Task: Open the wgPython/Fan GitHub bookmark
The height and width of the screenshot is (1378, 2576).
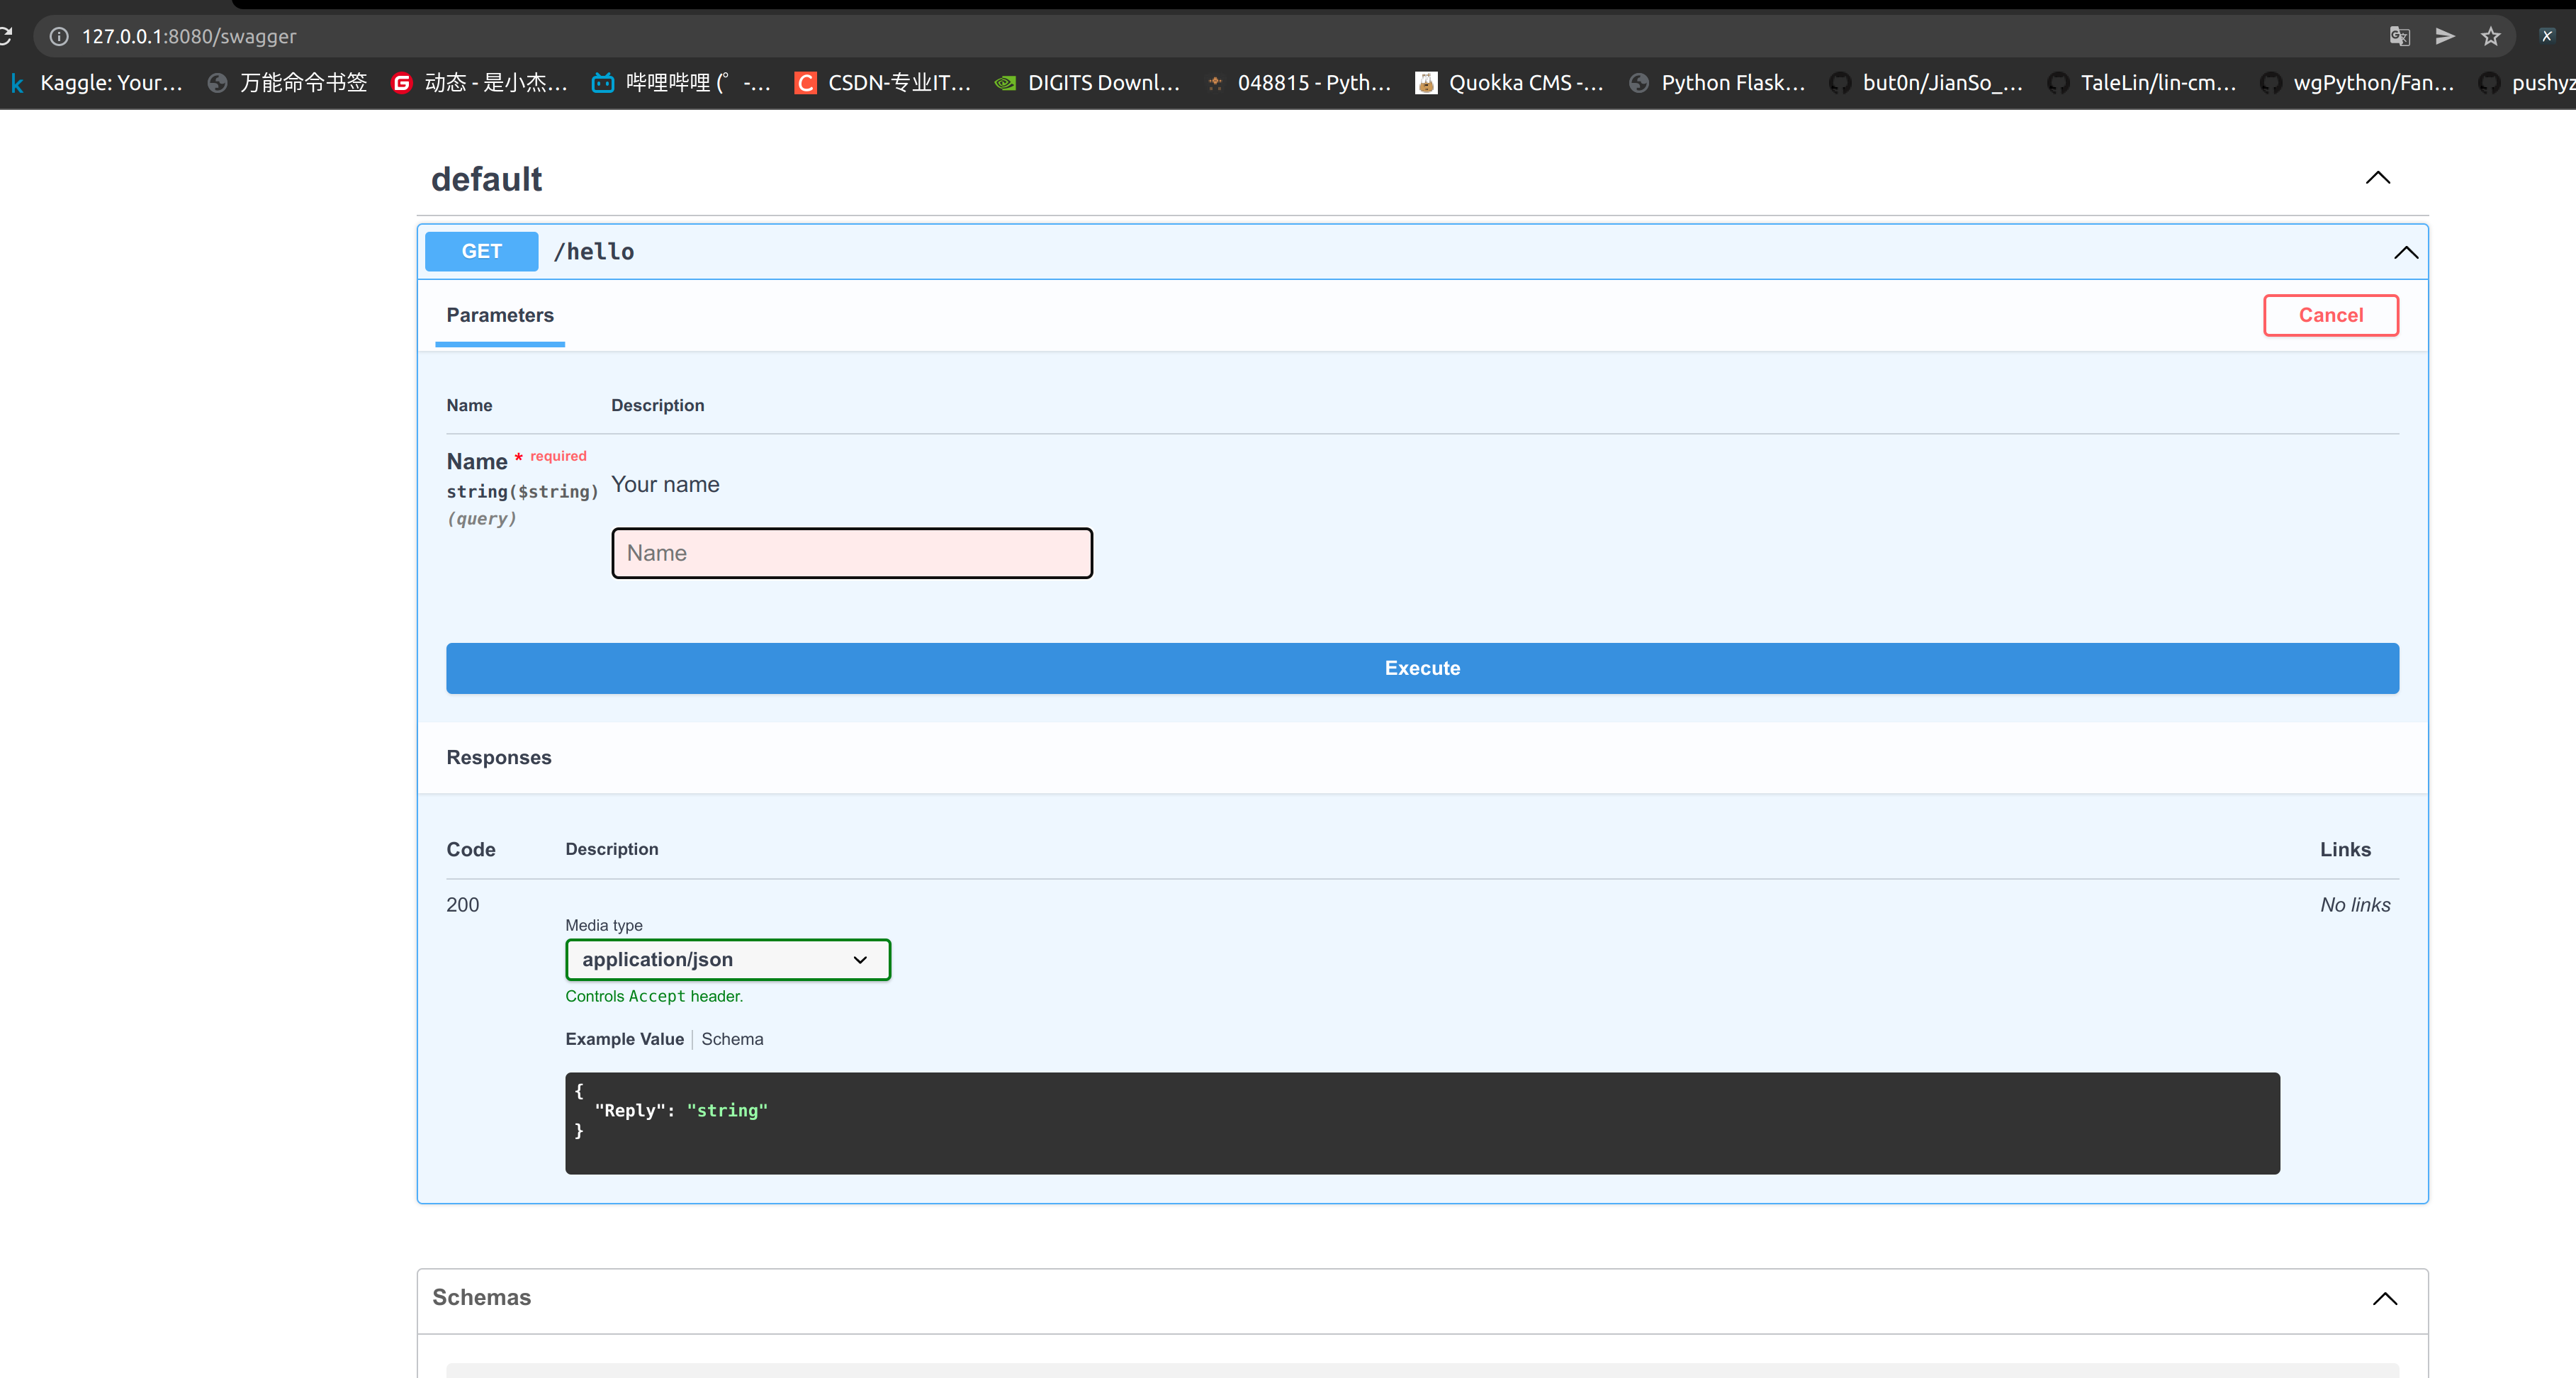Action: (x=2358, y=83)
